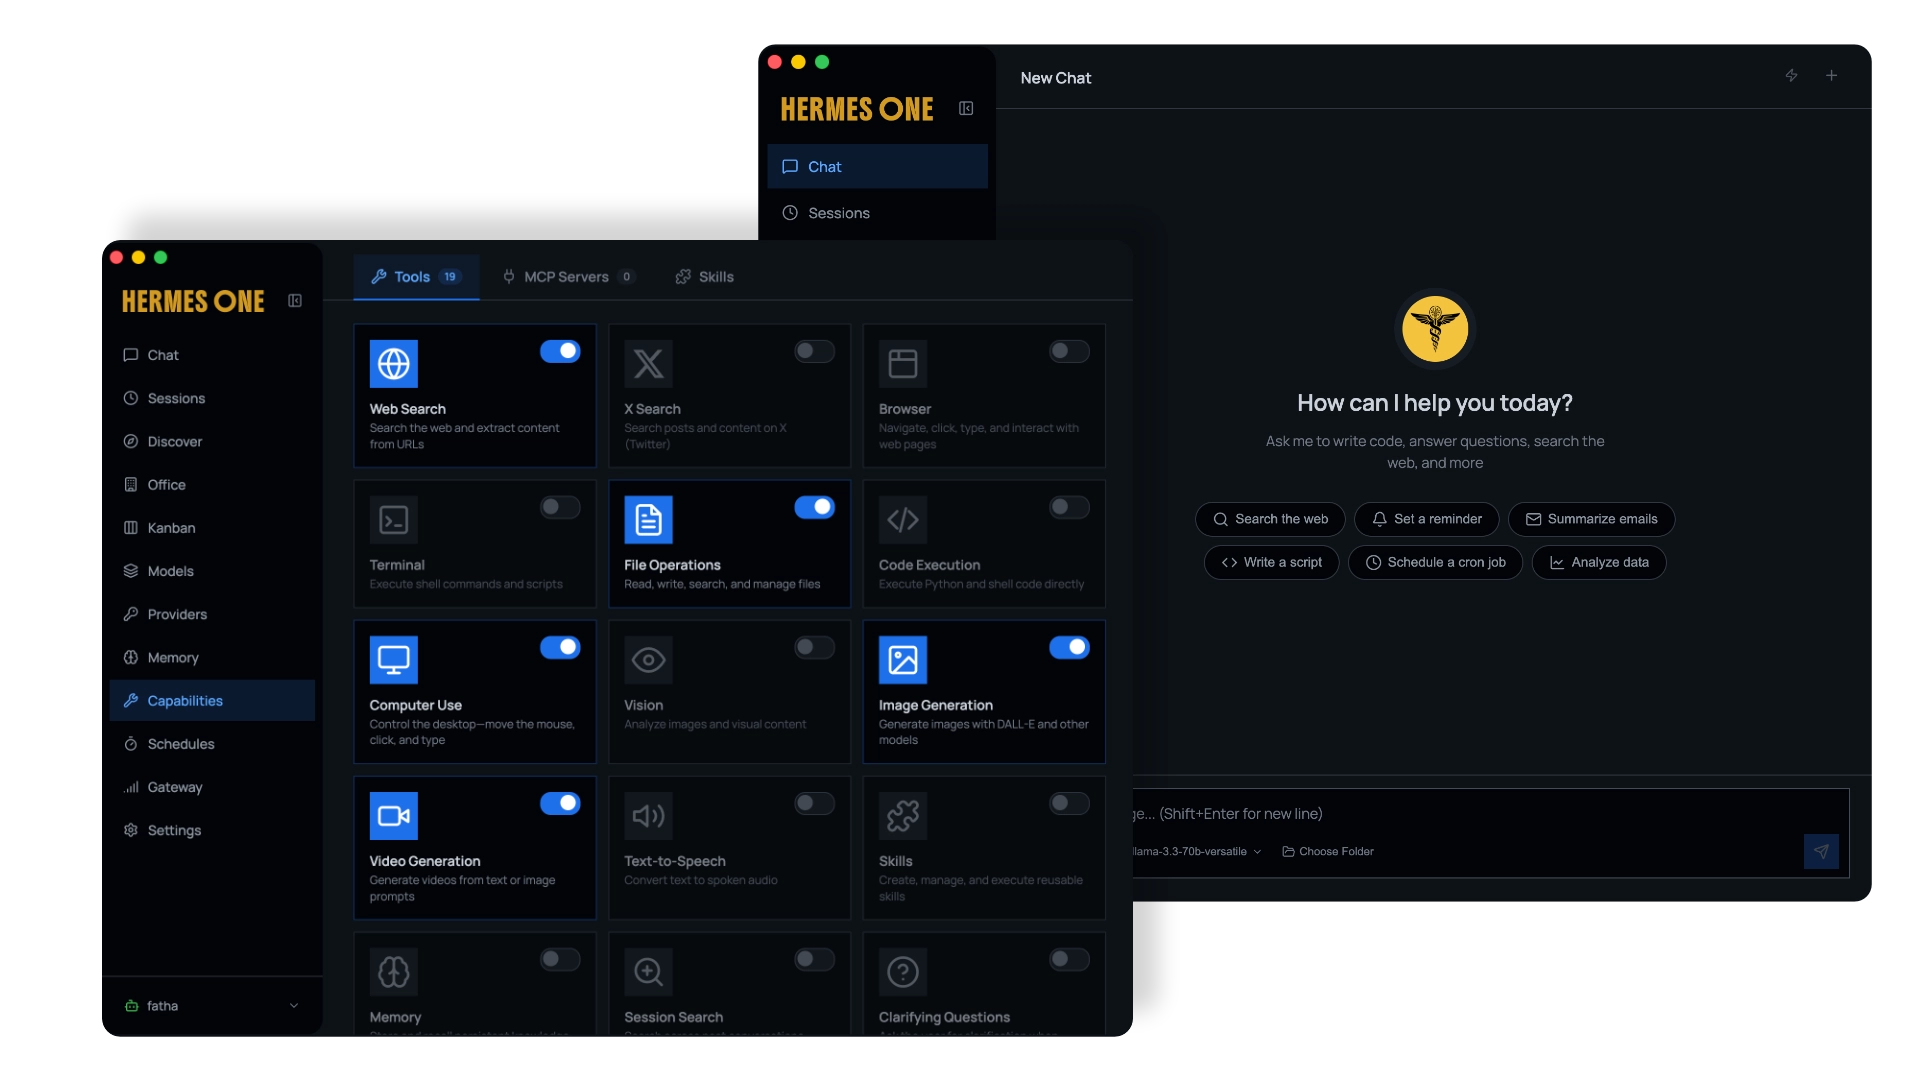
Task: Open Gateway in the sidebar
Action: tap(212, 787)
